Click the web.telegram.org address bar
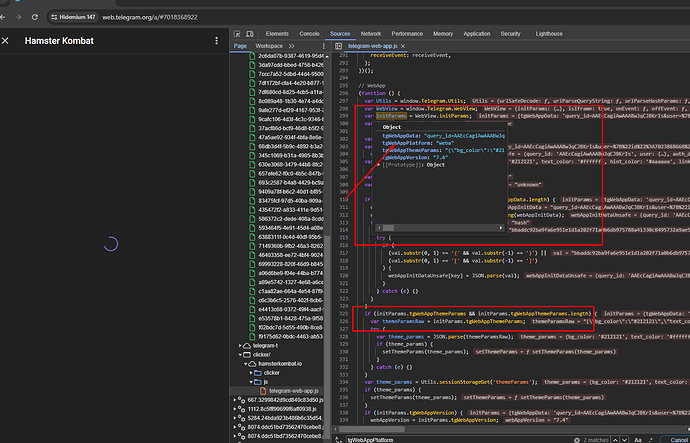This screenshot has height=443, width=690. click(x=150, y=17)
